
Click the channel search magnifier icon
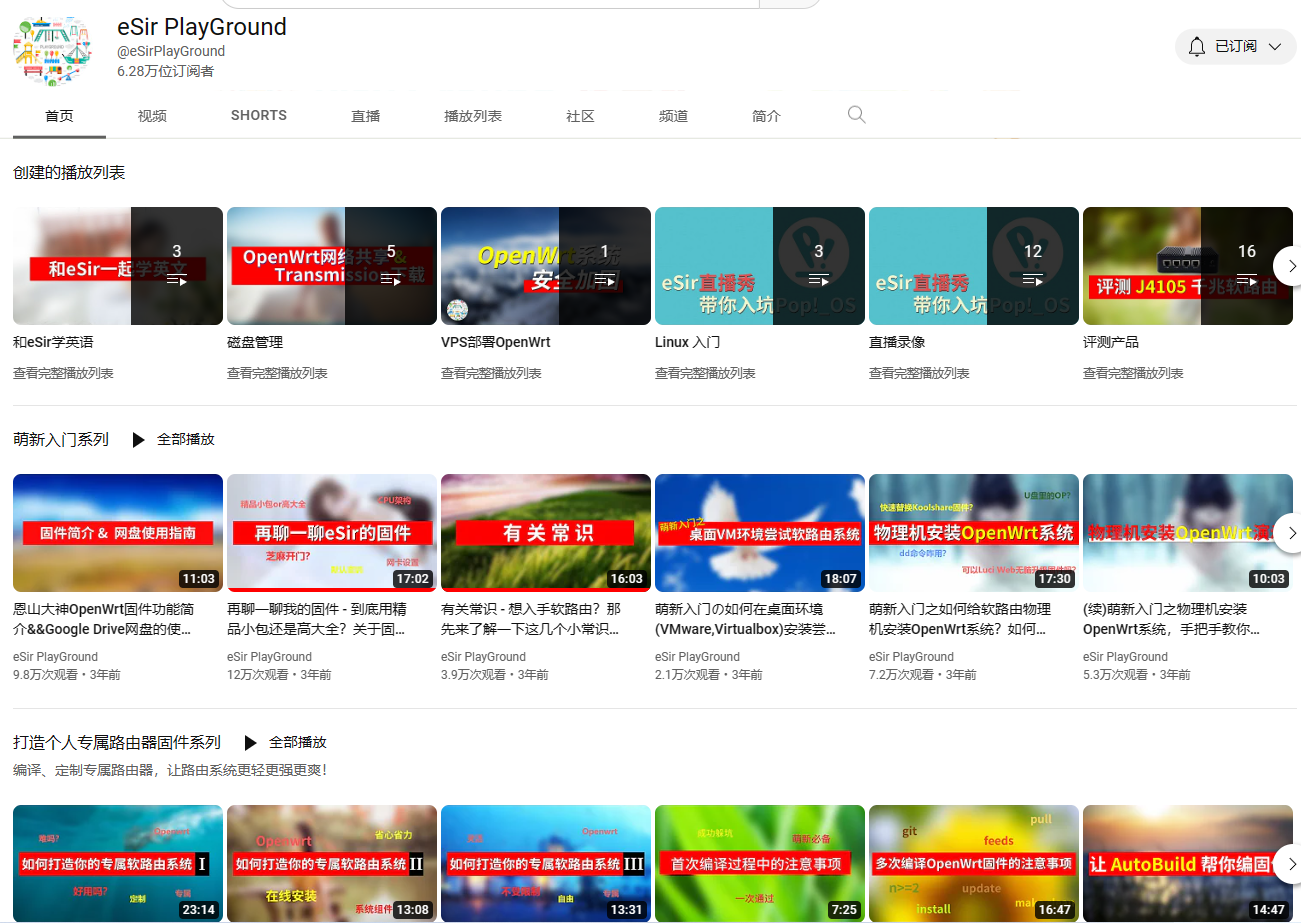[856, 115]
